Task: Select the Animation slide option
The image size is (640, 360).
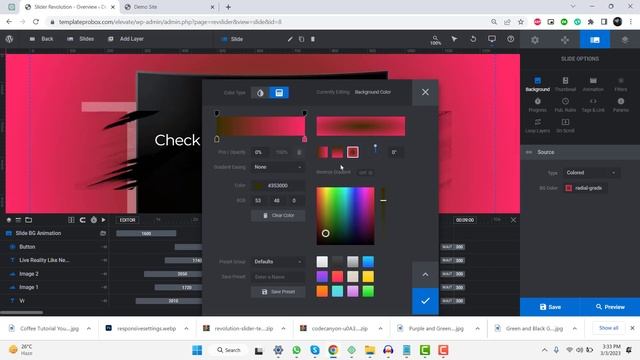Action: [593, 84]
